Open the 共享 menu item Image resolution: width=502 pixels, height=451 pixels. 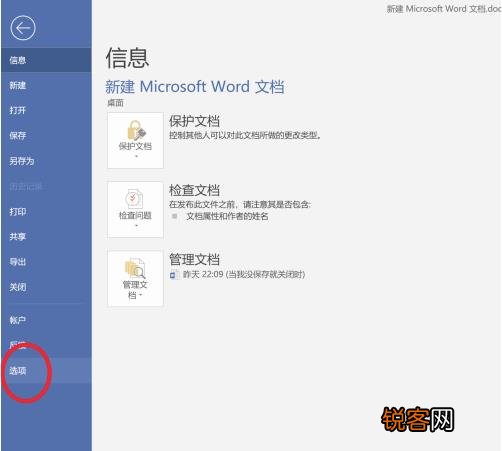[x=46, y=236]
